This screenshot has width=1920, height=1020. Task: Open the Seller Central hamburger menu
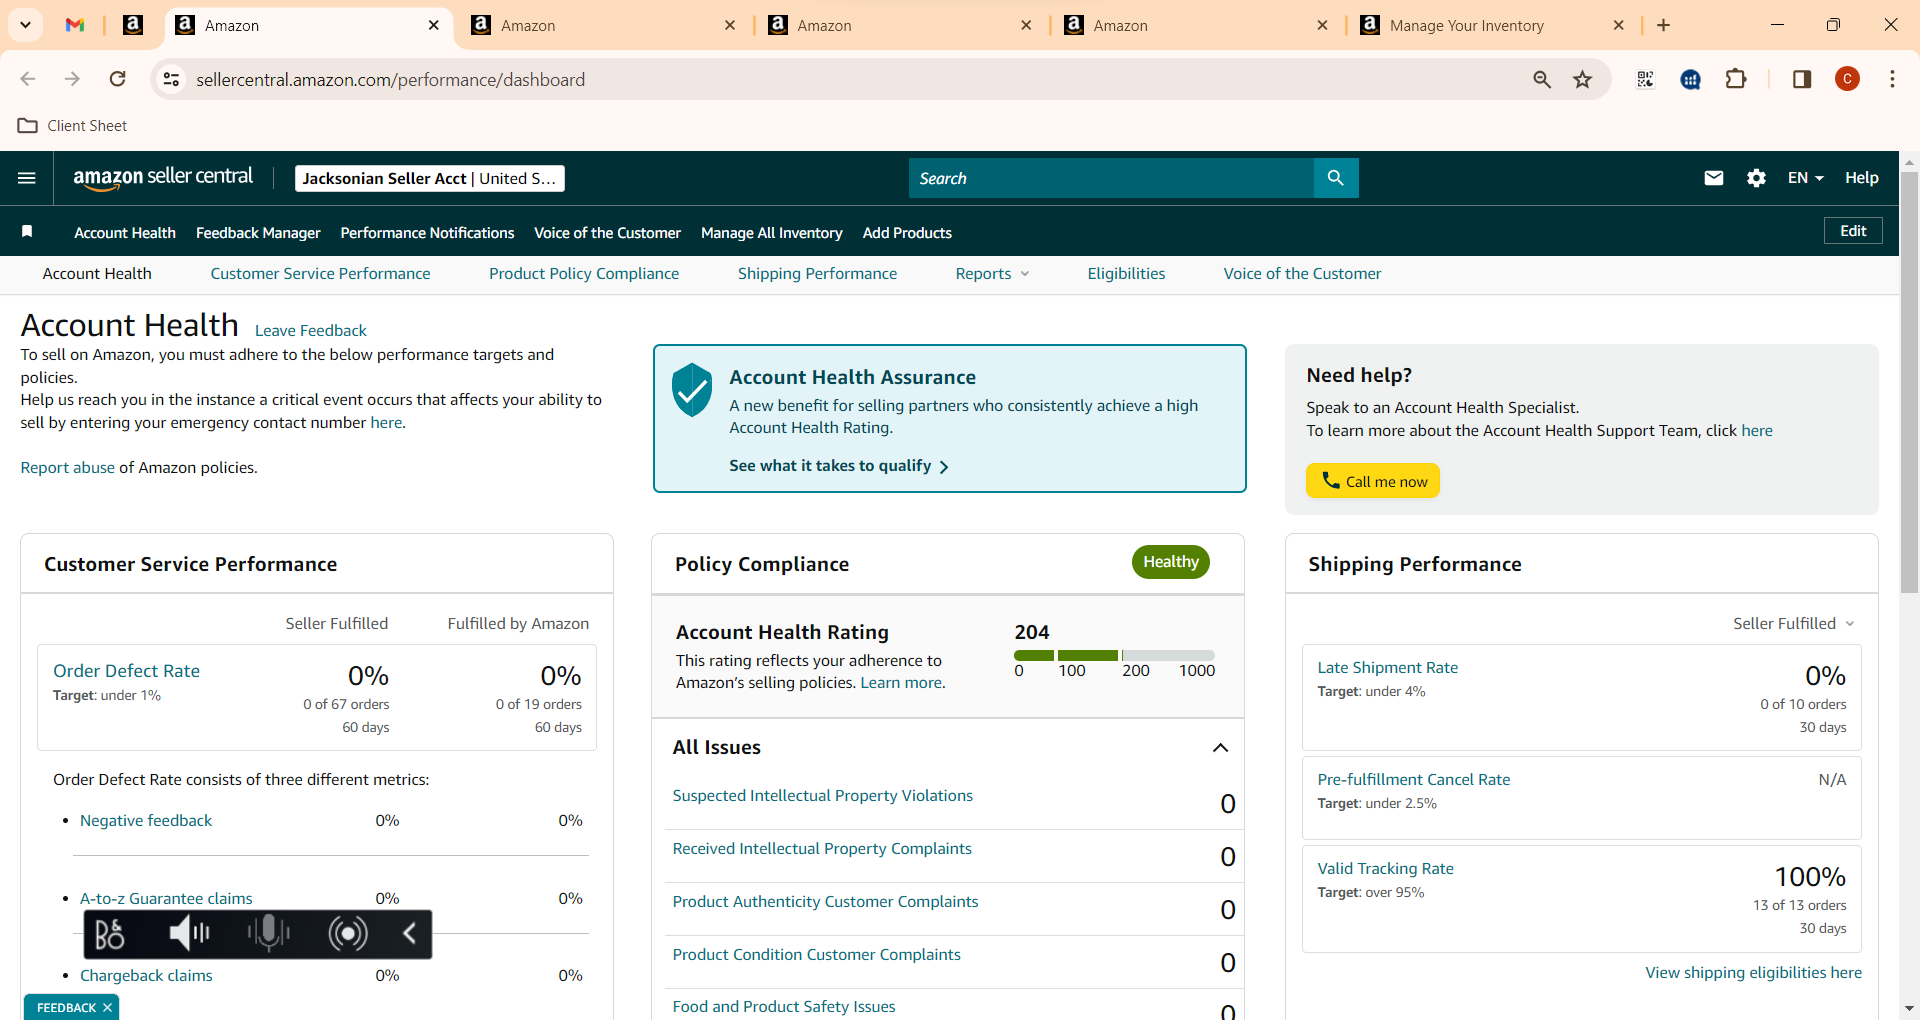point(27,178)
